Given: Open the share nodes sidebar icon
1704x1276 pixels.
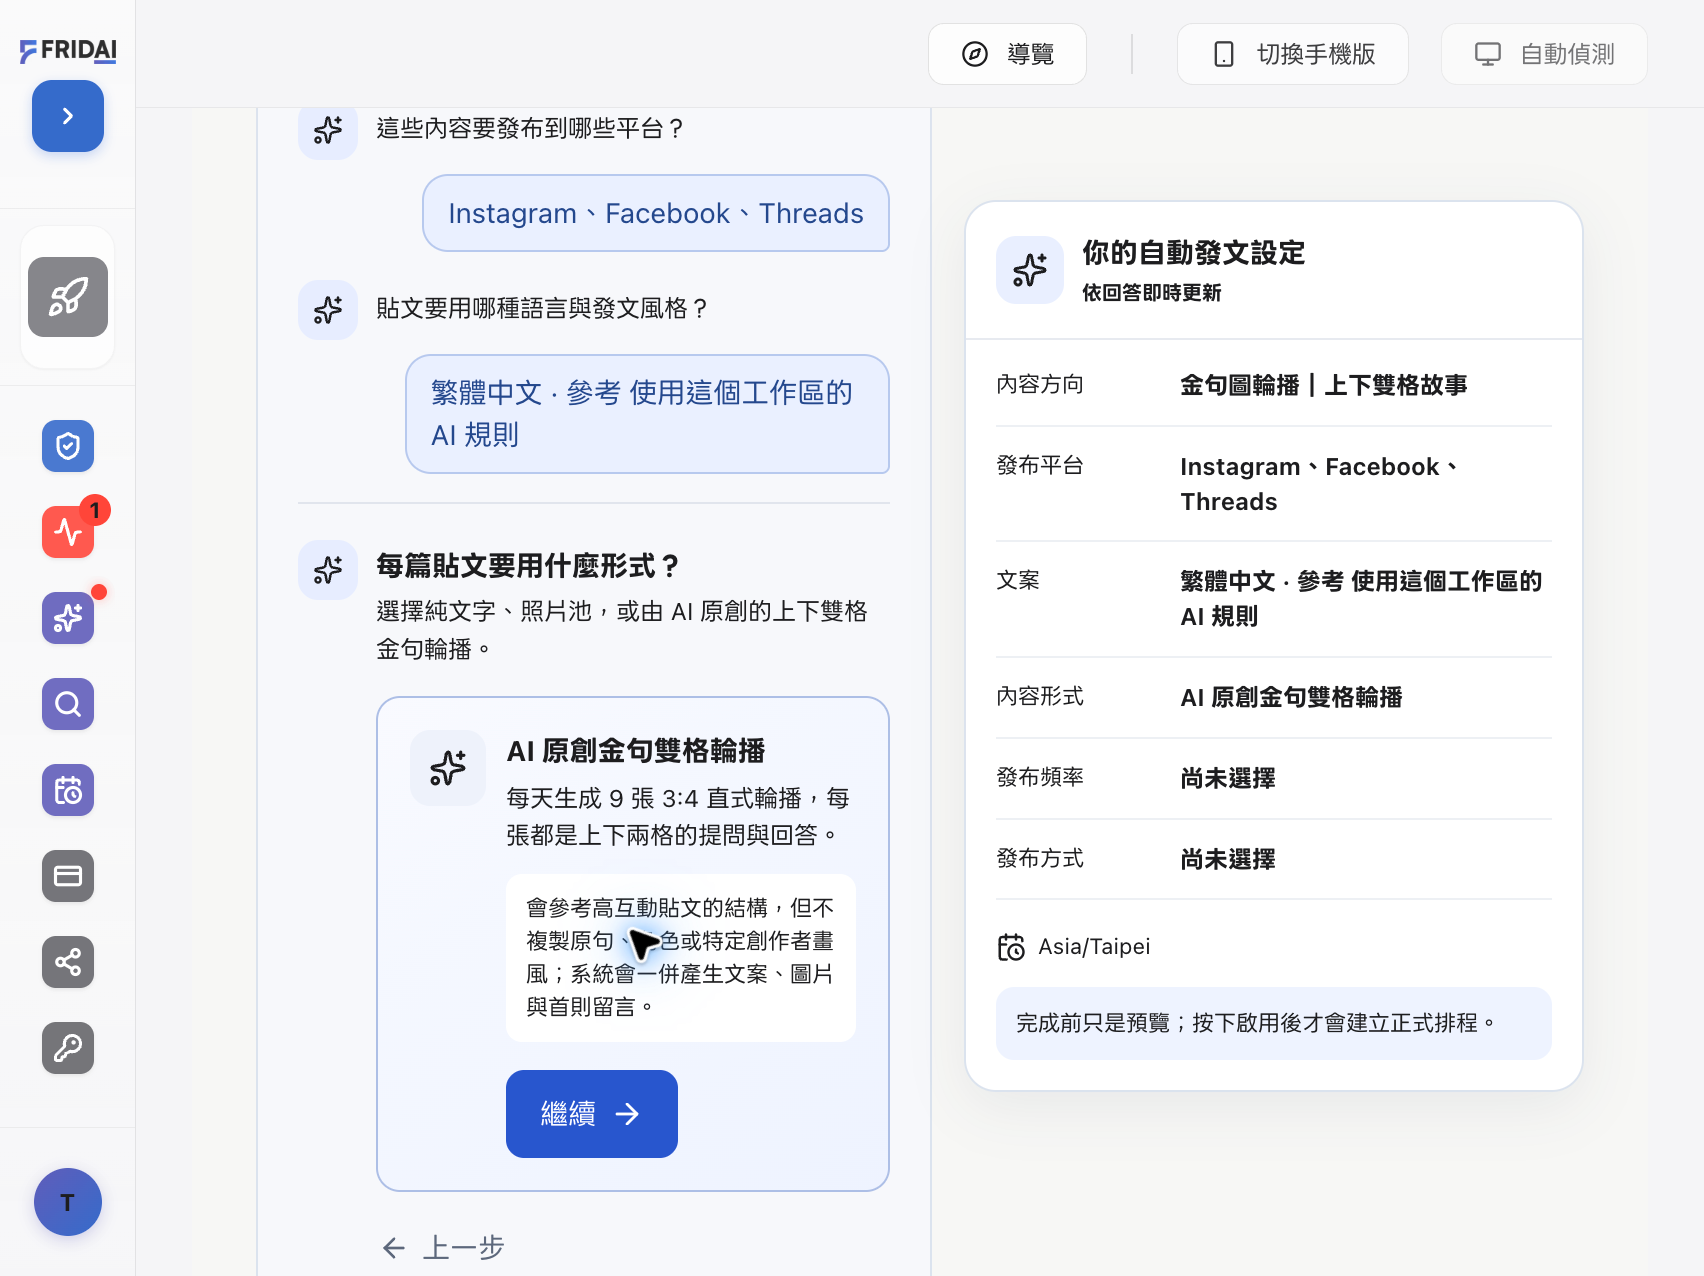Looking at the screenshot, I should pos(68,962).
